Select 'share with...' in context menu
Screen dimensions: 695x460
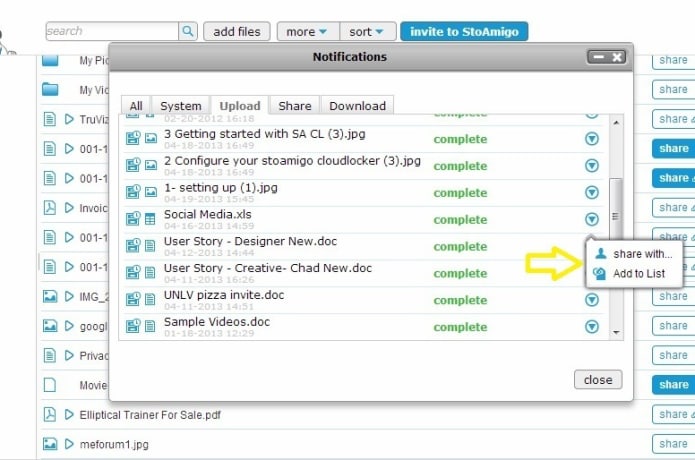[x=642, y=254]
